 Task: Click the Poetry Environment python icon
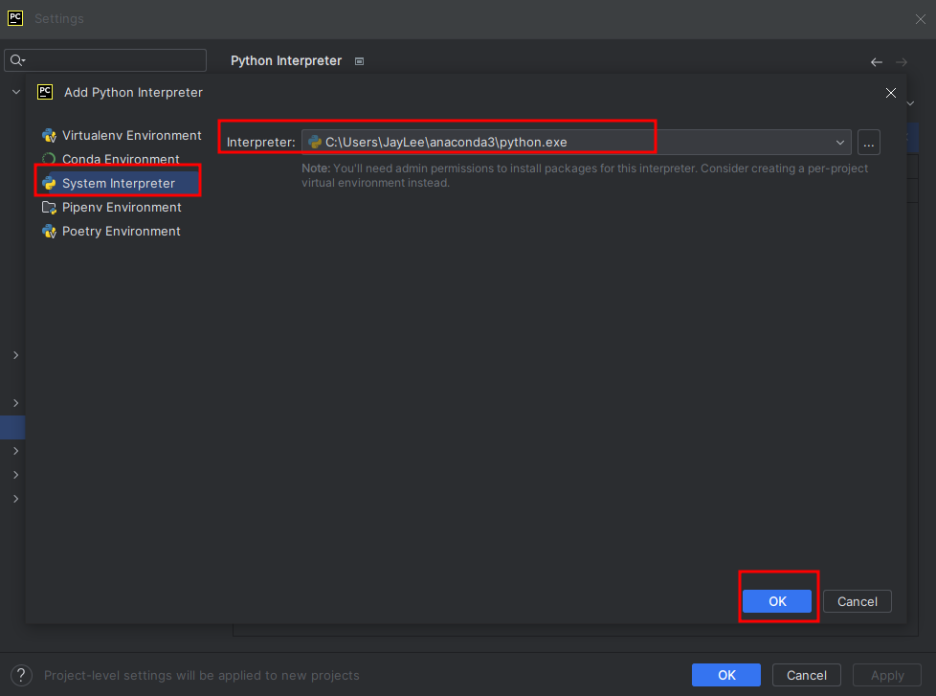coord(49,231)
